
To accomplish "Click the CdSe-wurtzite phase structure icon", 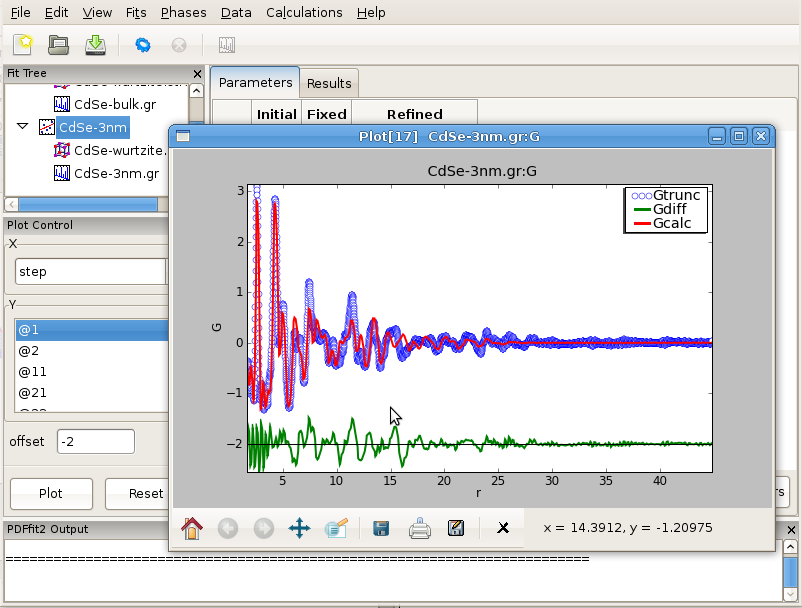I will (62, 150).
